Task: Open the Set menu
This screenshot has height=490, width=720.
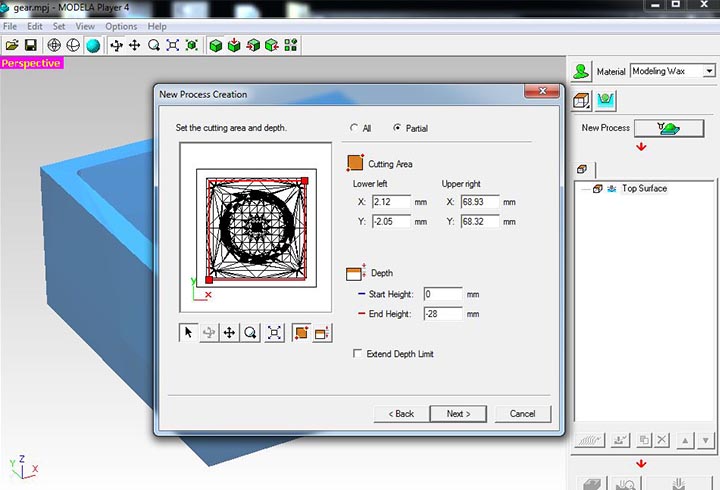Action: 59,26
